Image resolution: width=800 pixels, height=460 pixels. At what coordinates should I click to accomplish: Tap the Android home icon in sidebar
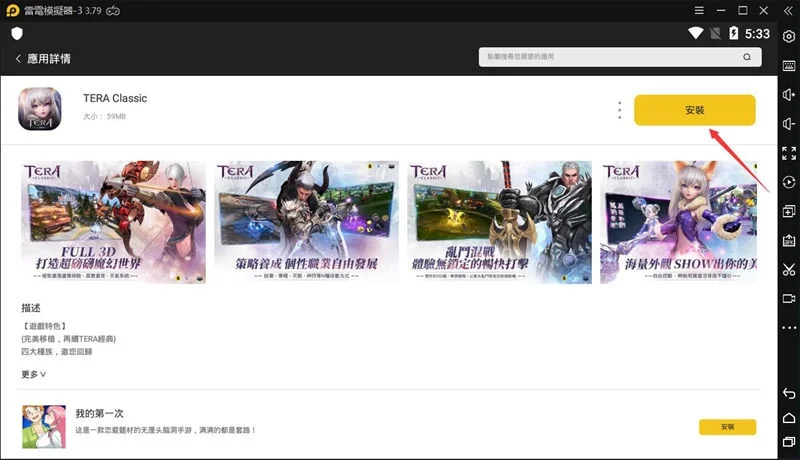tap(789, 418)
